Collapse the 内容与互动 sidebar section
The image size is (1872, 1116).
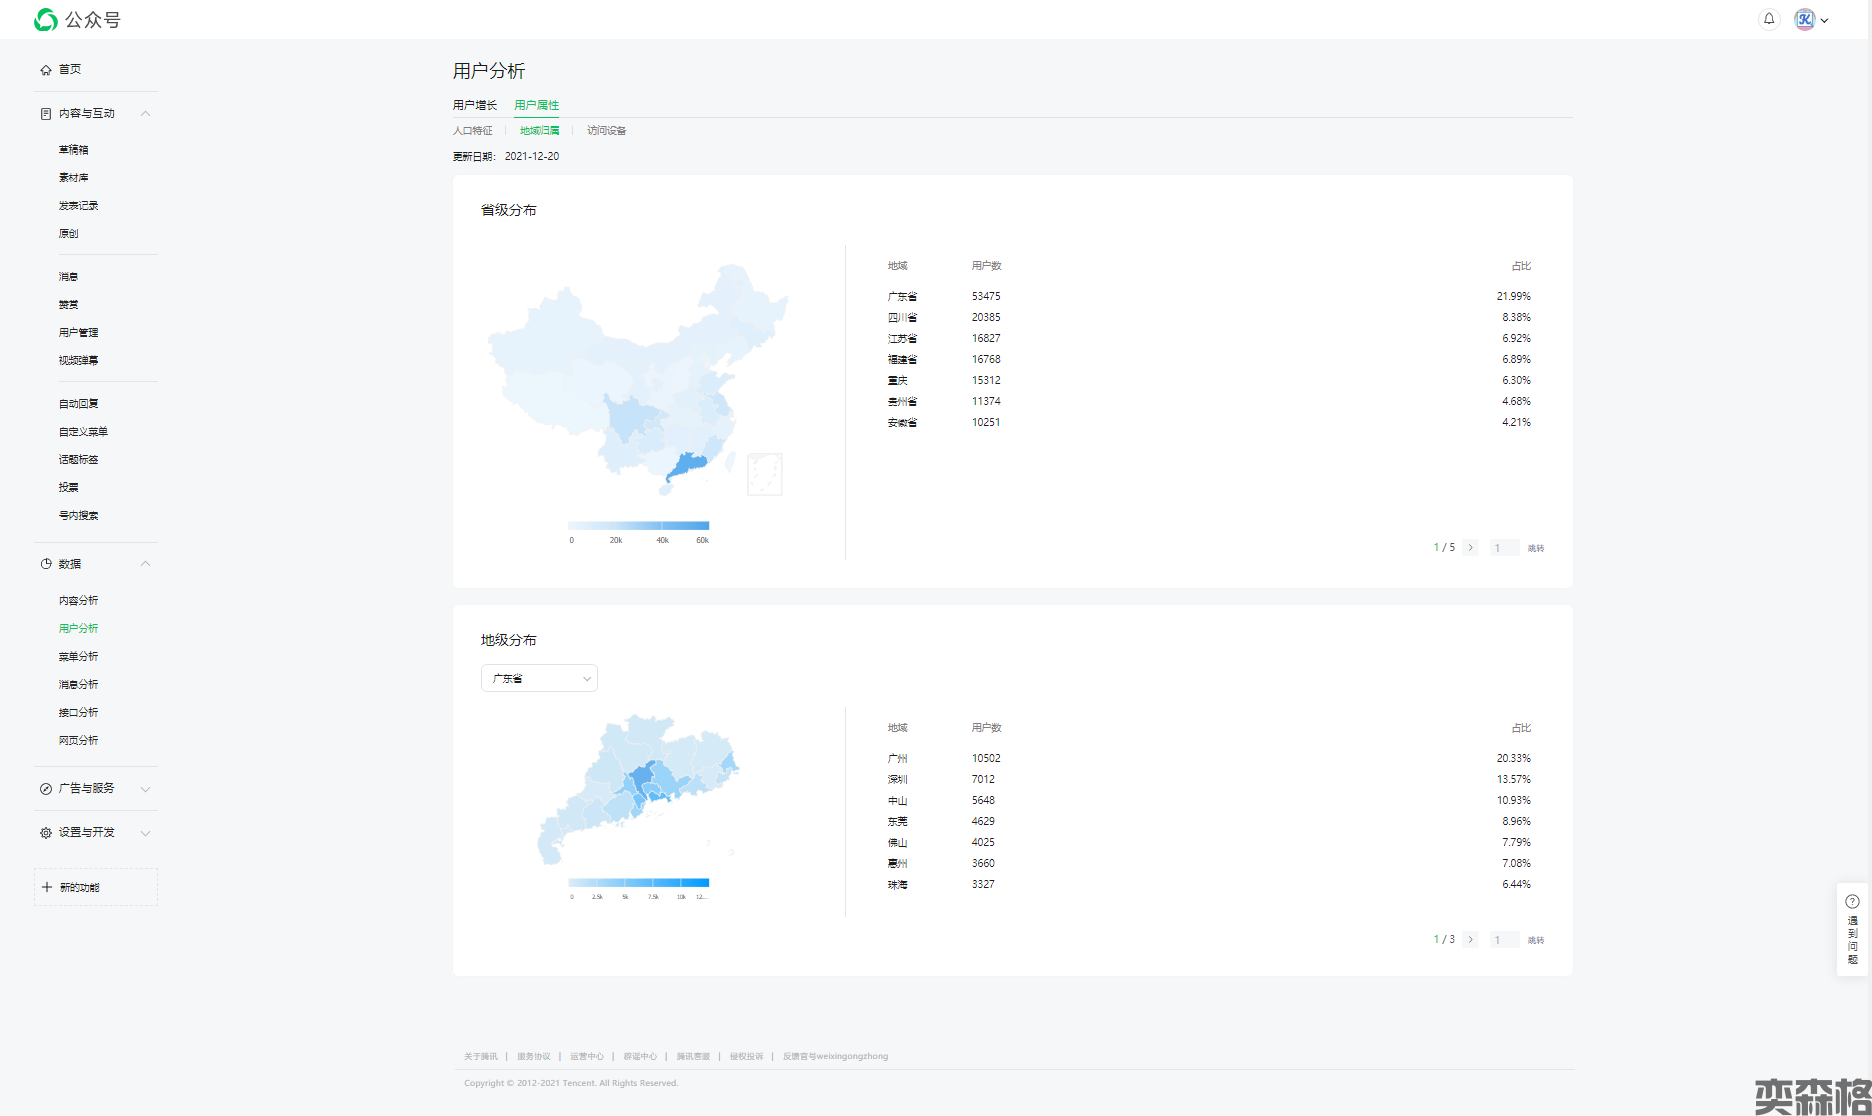tap(145, 114)
